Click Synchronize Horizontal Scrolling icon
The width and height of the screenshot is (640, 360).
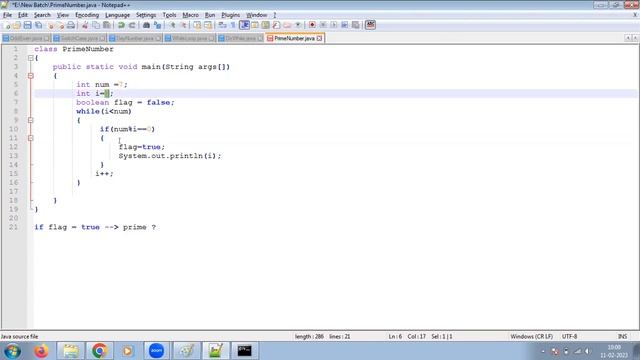click(x=208, y=25)
